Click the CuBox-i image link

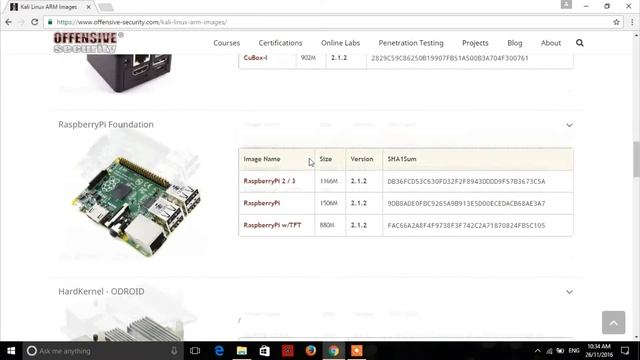[x=256, y=58]
